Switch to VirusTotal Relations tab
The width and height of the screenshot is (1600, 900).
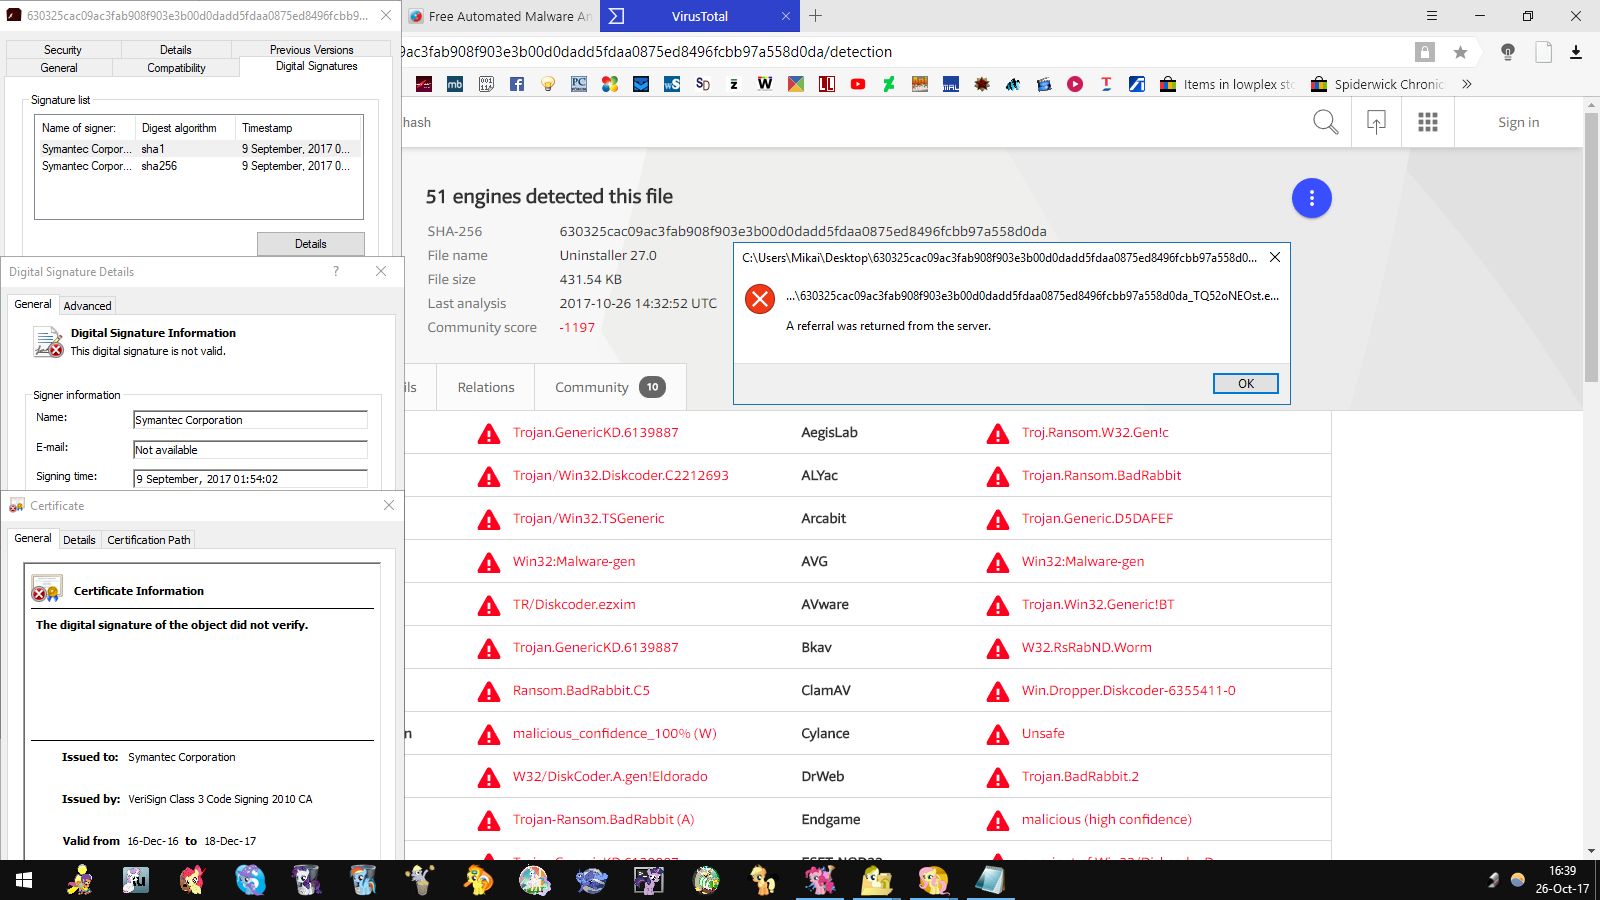[x=486, y=387]
